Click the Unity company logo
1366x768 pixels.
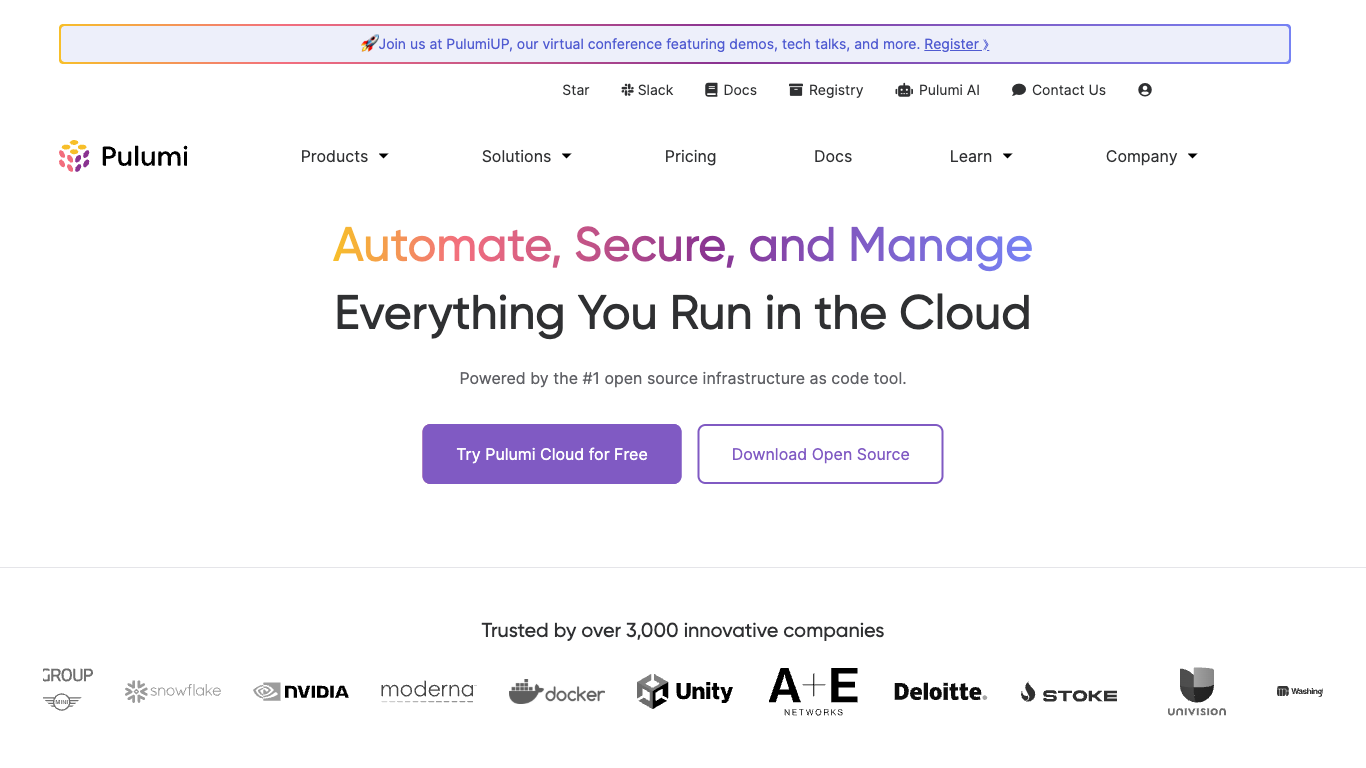pyautogui.click(x=685, y=691)
